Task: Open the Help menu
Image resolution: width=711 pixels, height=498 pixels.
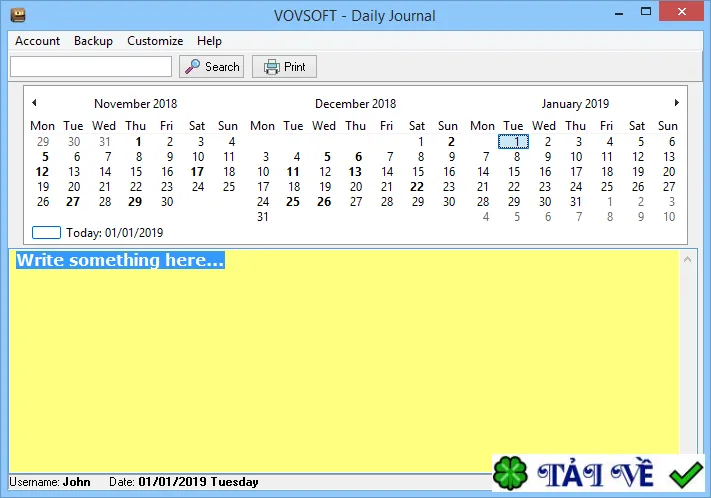Action: pos(209,41)
